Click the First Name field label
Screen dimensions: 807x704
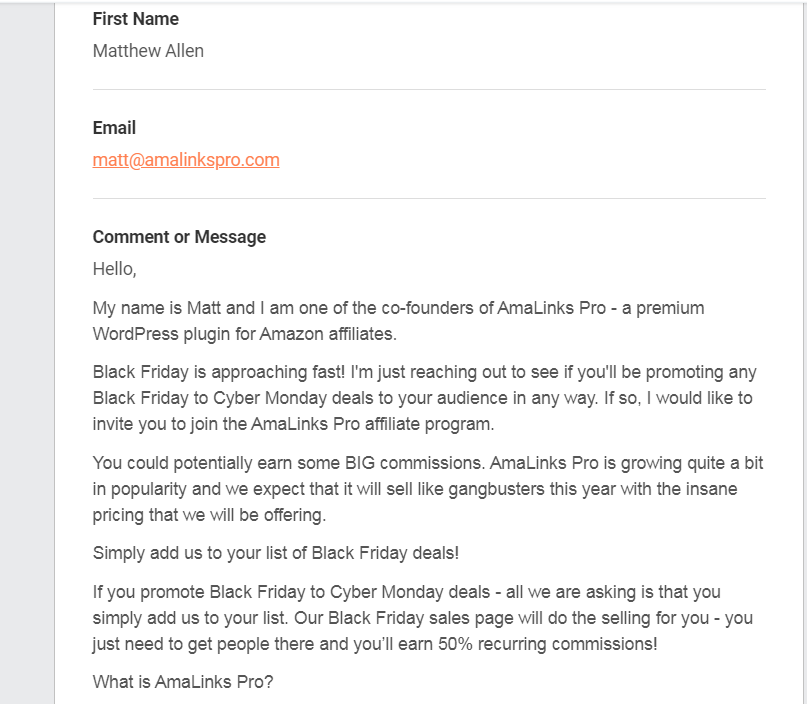coord(135,19)
